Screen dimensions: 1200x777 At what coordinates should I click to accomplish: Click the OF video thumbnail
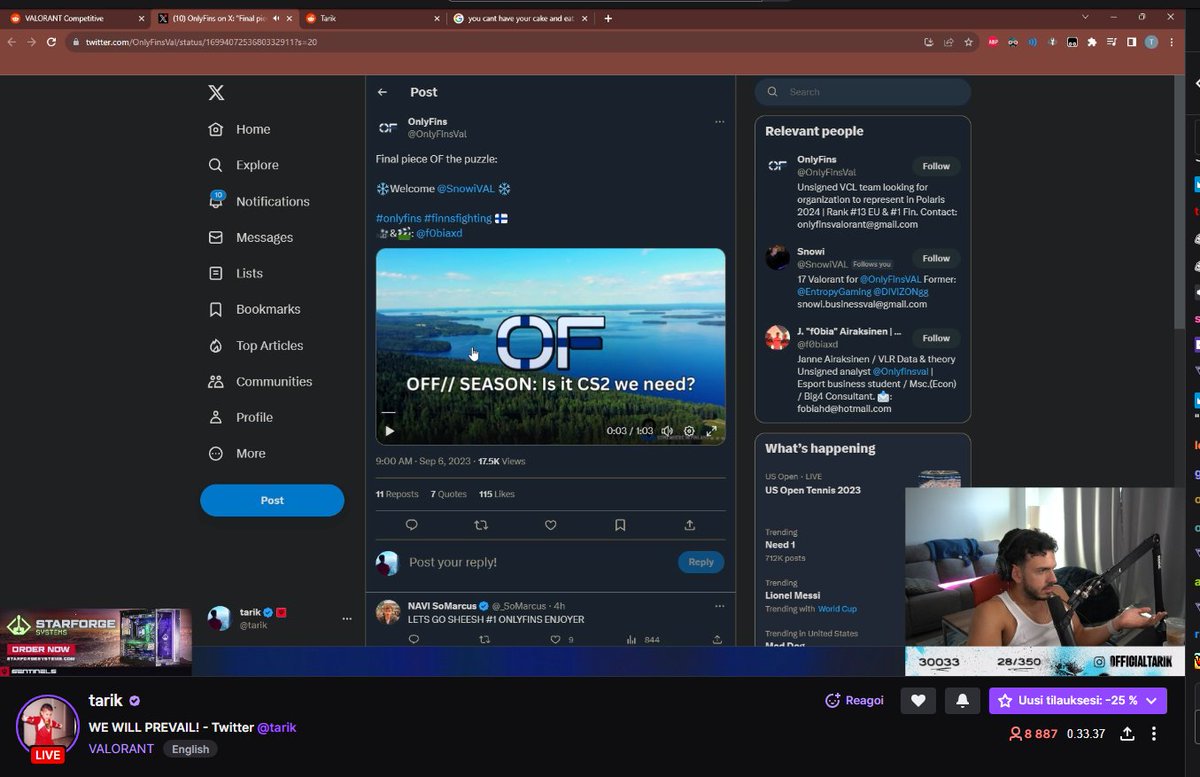550,346
